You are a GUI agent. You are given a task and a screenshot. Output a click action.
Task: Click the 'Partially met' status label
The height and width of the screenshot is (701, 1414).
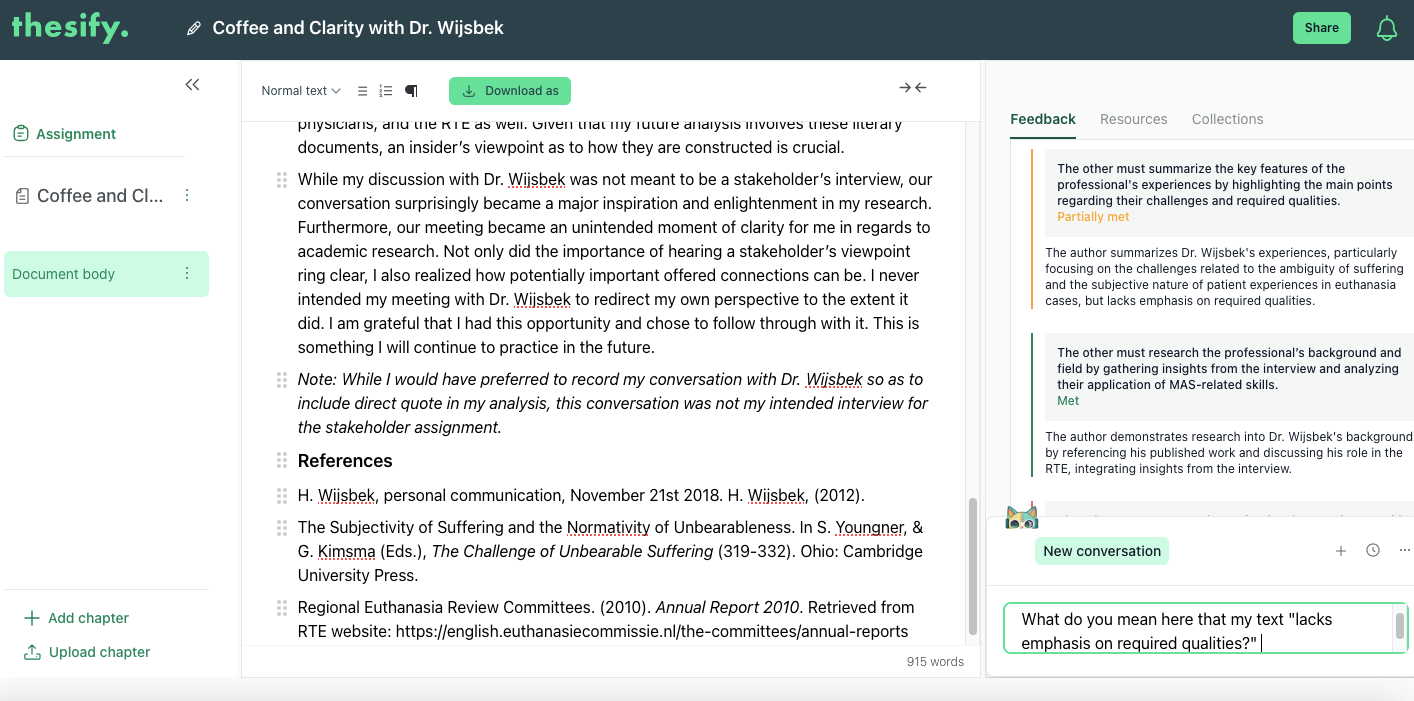[x=1093, y=217]
